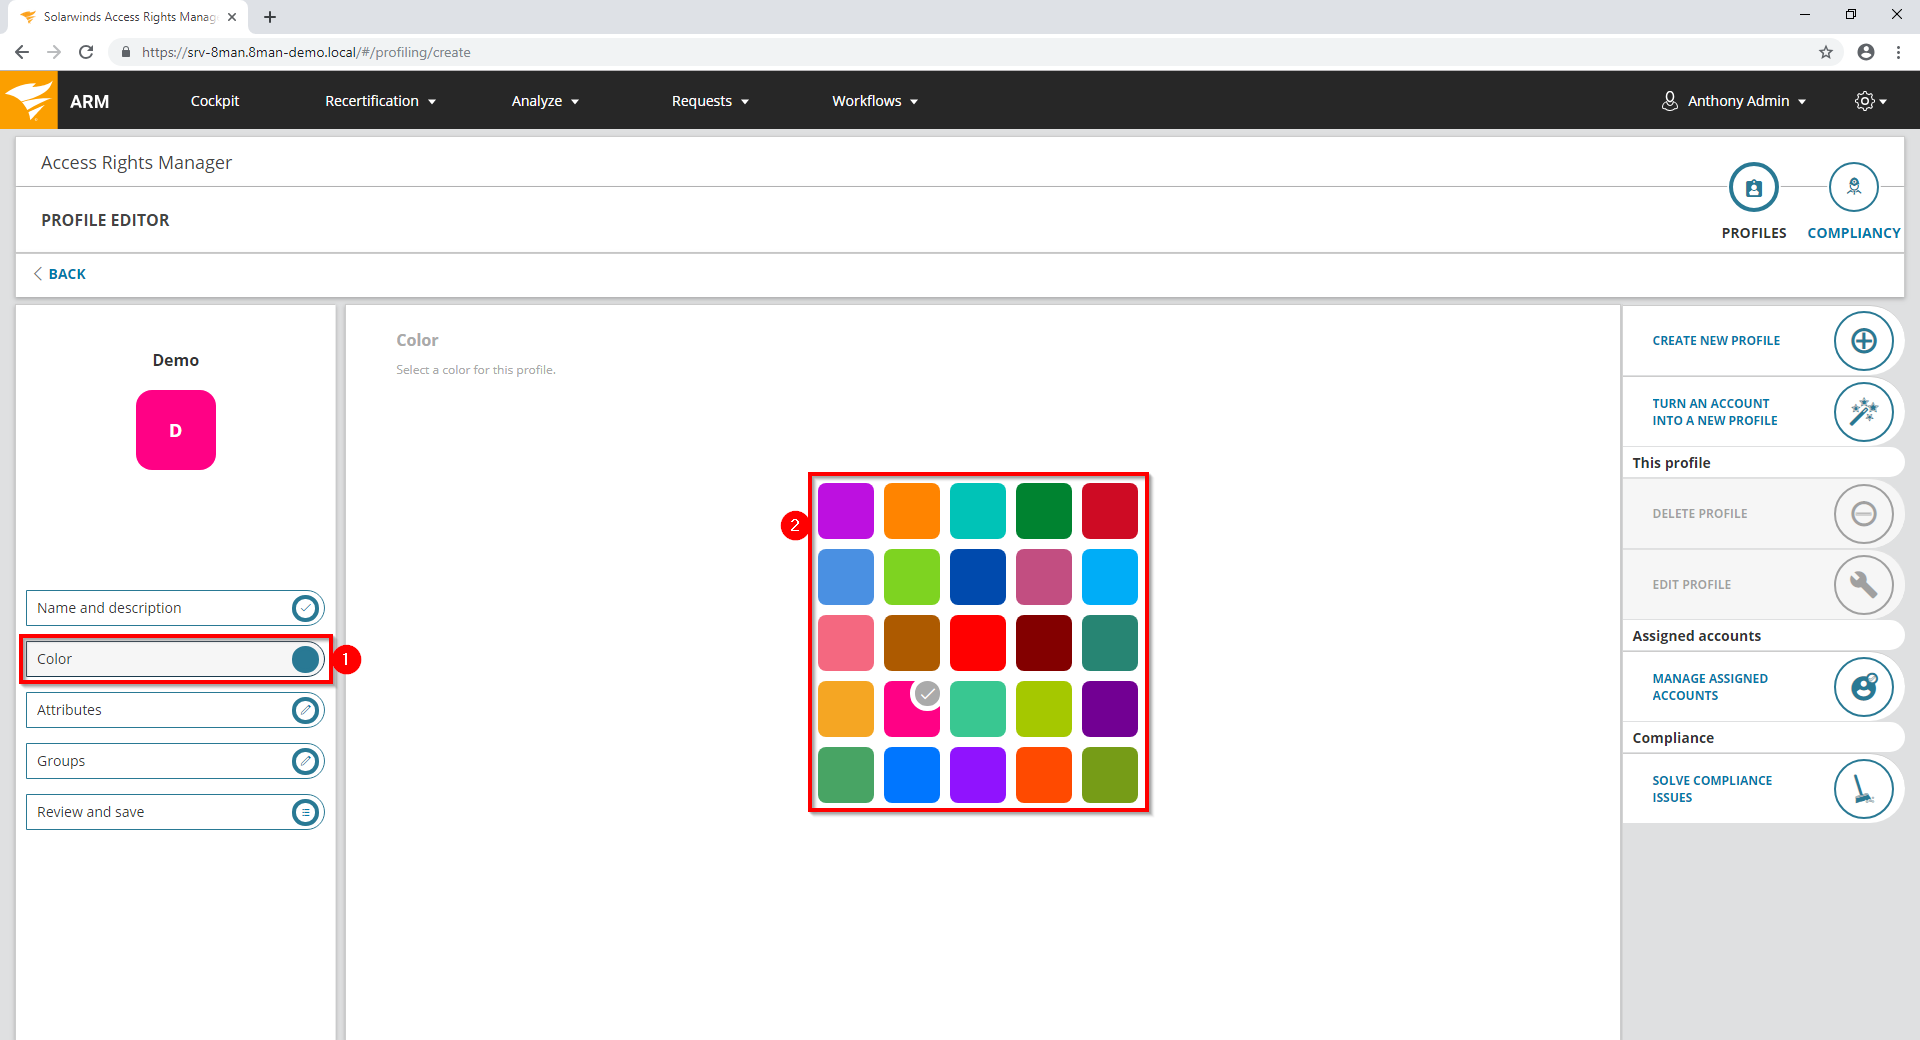This screenshot has height=1040, width=1920.
Task: Select the dark green color swatch
Action: (1043, 511)
